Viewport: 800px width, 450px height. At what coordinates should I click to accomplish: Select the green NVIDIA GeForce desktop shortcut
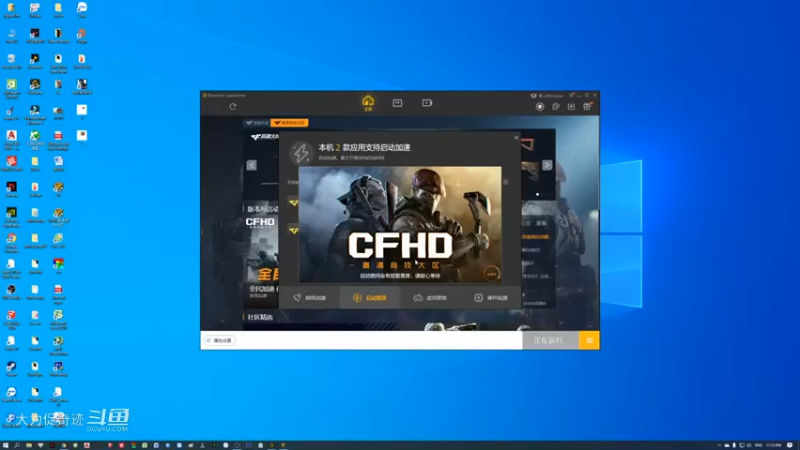click(11, 215)
